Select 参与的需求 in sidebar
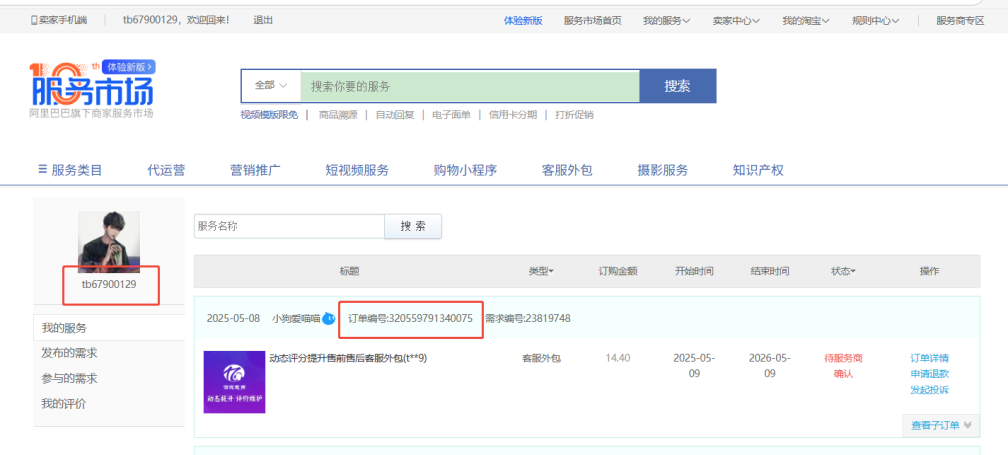This screenshot has width=1008, height=455. click(x=69, y=379)
